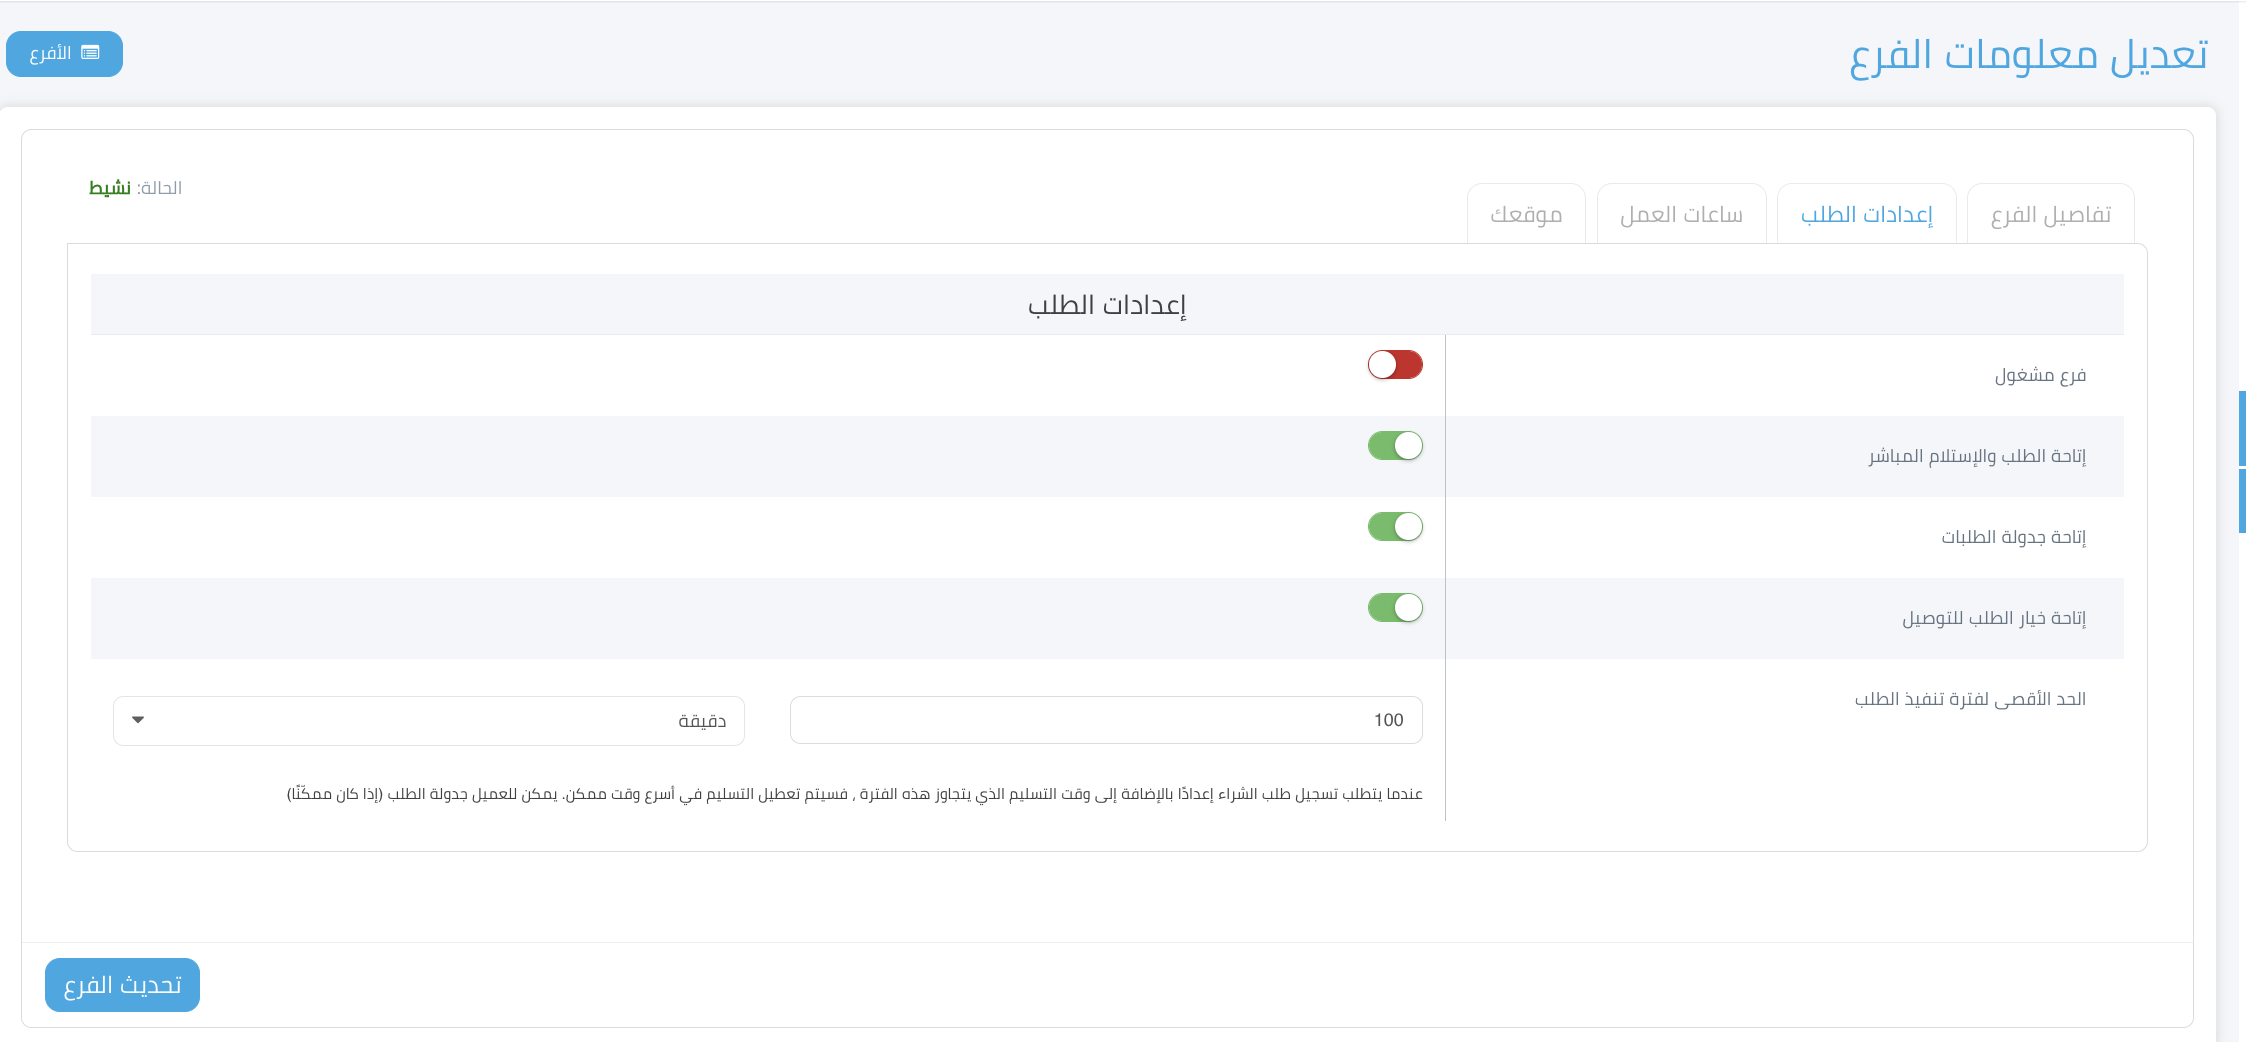Viewport: 2246px width, 1042px height.
Task: Open the ساعات العمل tab
Action: point(1683,213)
